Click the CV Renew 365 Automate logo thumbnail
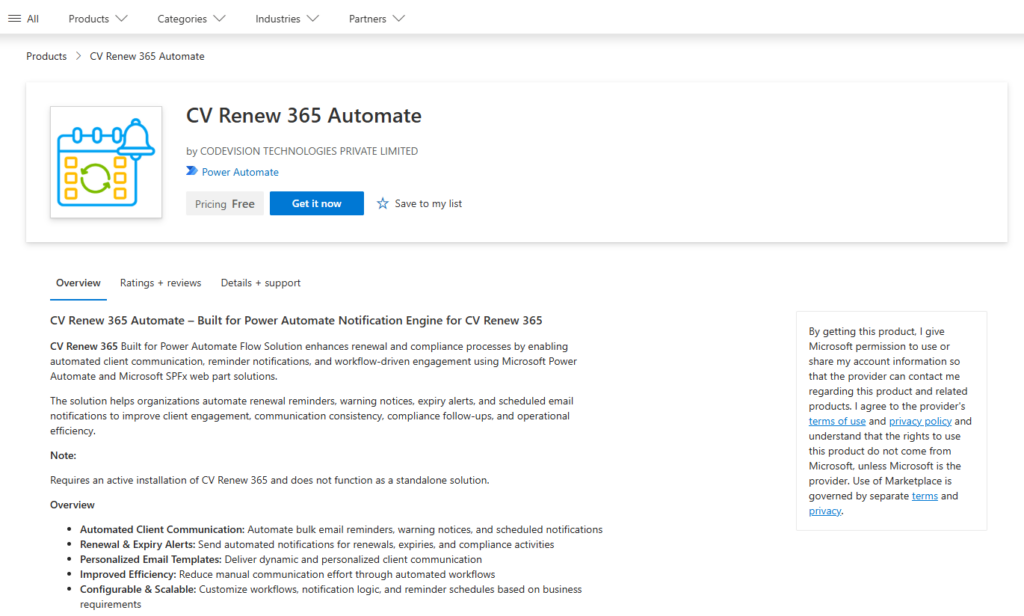This screenshot has height=616, width=1024. pyautogui.click(x=106, y=162)
